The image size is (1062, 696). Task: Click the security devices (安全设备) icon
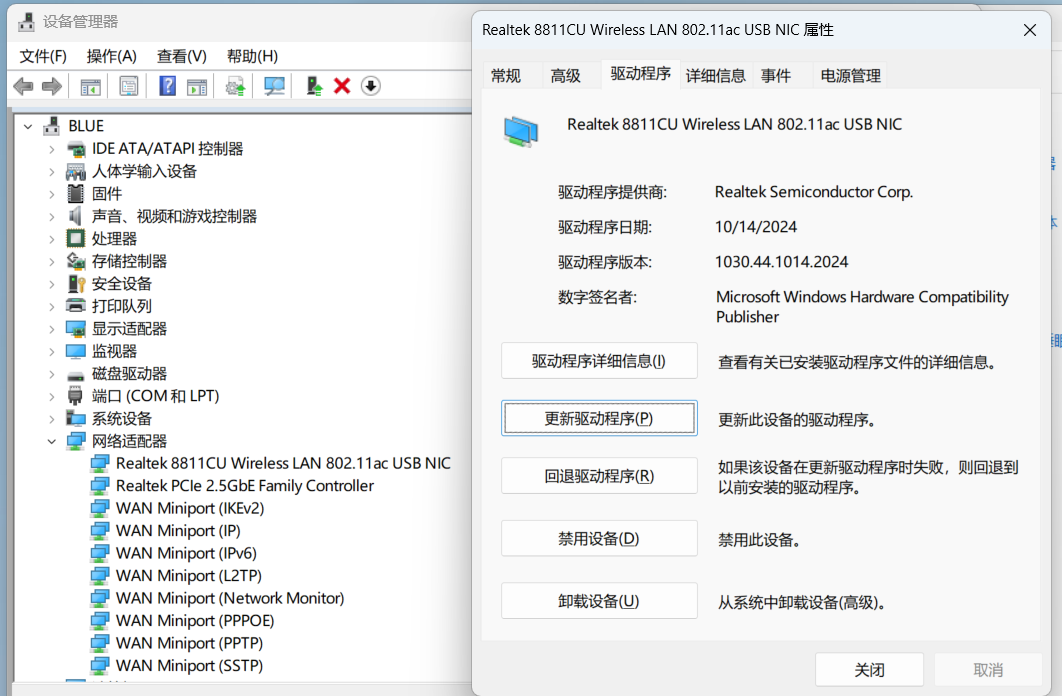(x=76, y=284)
